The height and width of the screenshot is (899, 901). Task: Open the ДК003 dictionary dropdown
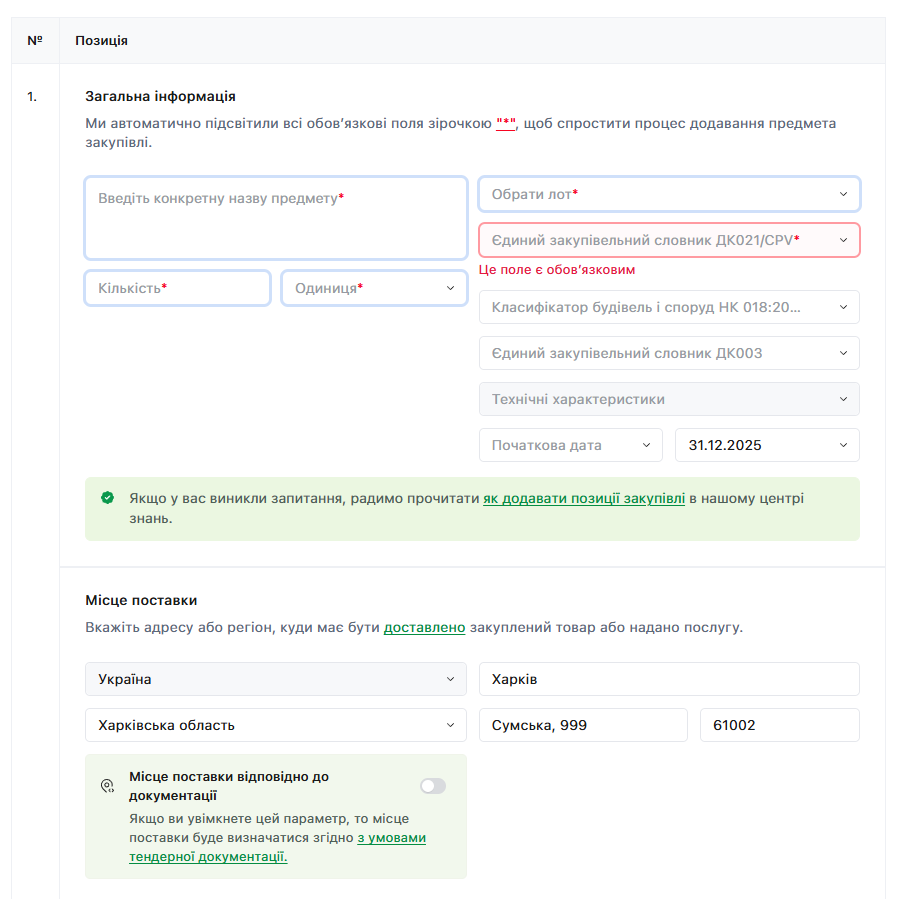[x=669, y=353]
